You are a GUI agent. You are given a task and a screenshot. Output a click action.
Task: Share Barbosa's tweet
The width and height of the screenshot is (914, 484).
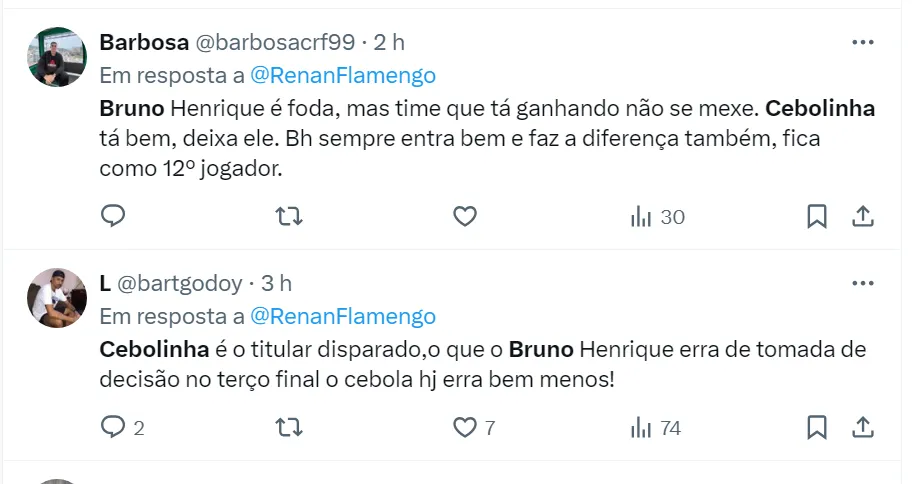click(x=862, y=216)
